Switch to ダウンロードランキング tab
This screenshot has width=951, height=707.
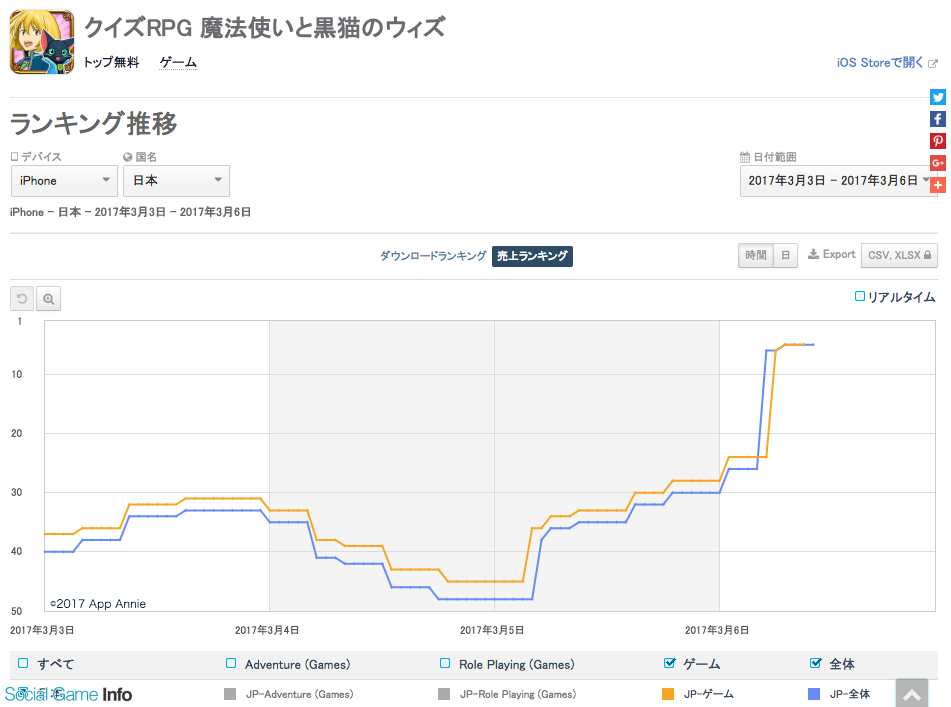tap(433, 256)
